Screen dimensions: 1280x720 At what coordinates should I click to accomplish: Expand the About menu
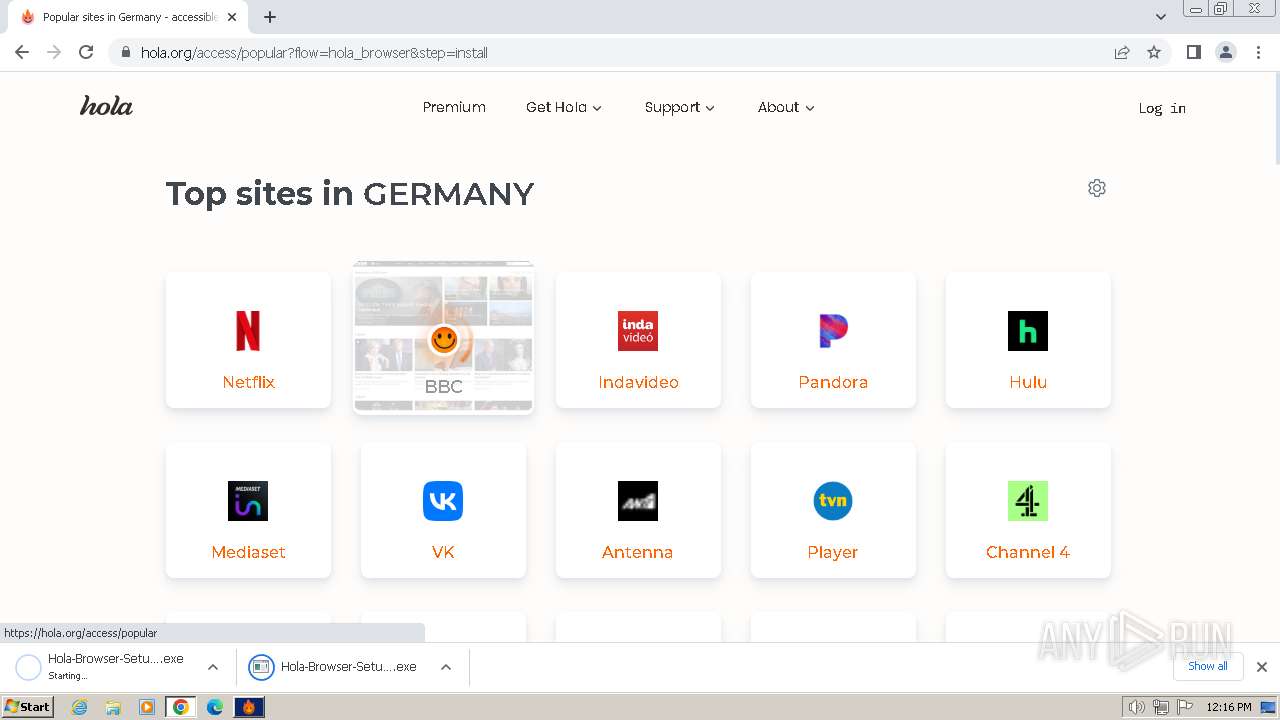(x=786, y=107)
